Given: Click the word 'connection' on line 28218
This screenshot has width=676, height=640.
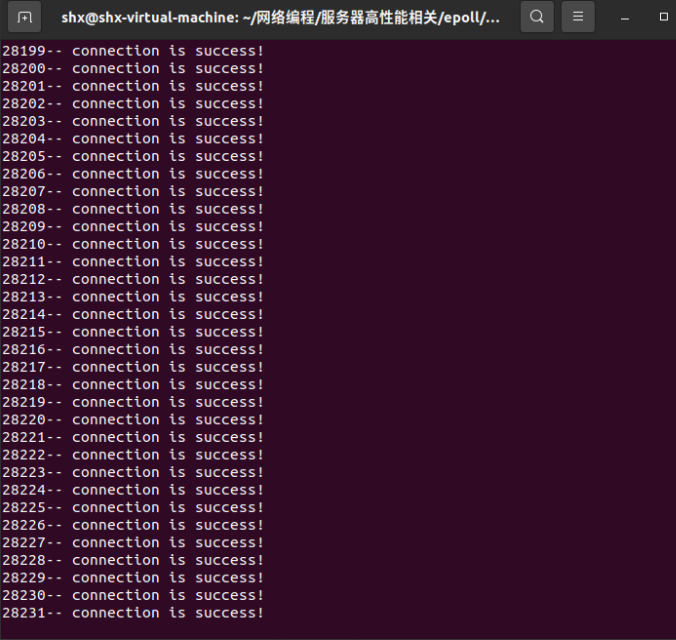Looking at the screenshot, I should click(115, 385).
